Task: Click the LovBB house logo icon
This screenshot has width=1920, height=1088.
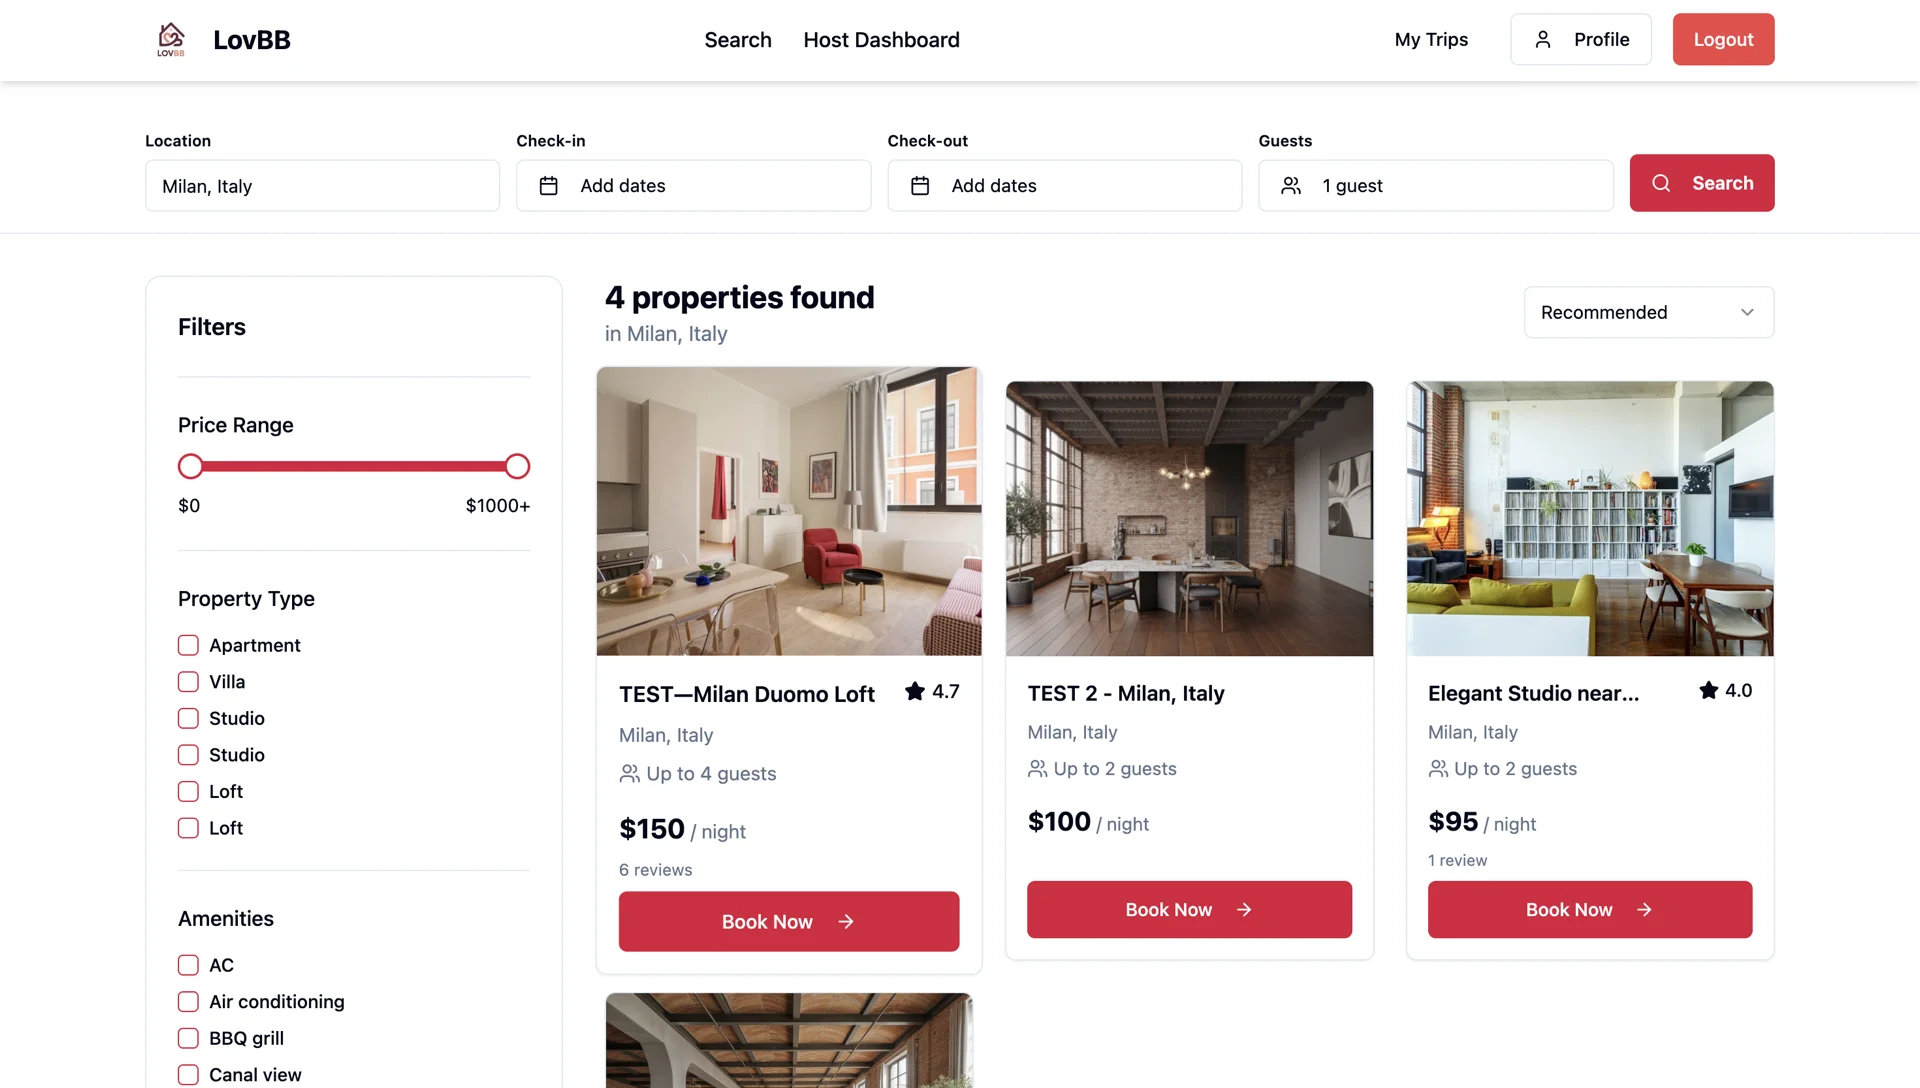Action: tap(171, 39)
